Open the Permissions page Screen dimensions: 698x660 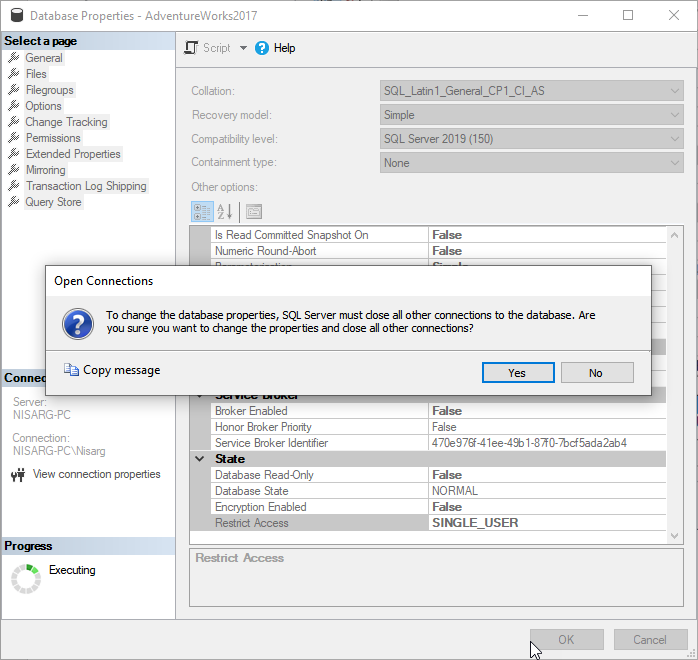(x=53, y=138)
